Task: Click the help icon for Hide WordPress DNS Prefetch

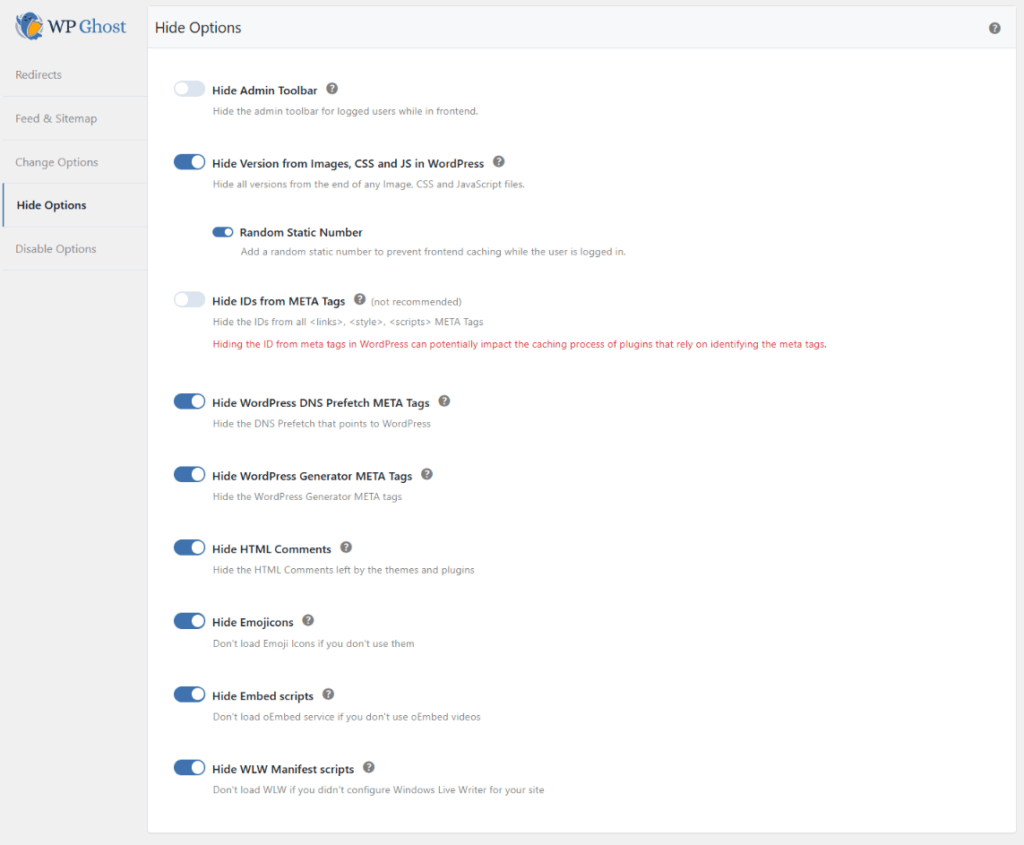Action: point(444,401)
